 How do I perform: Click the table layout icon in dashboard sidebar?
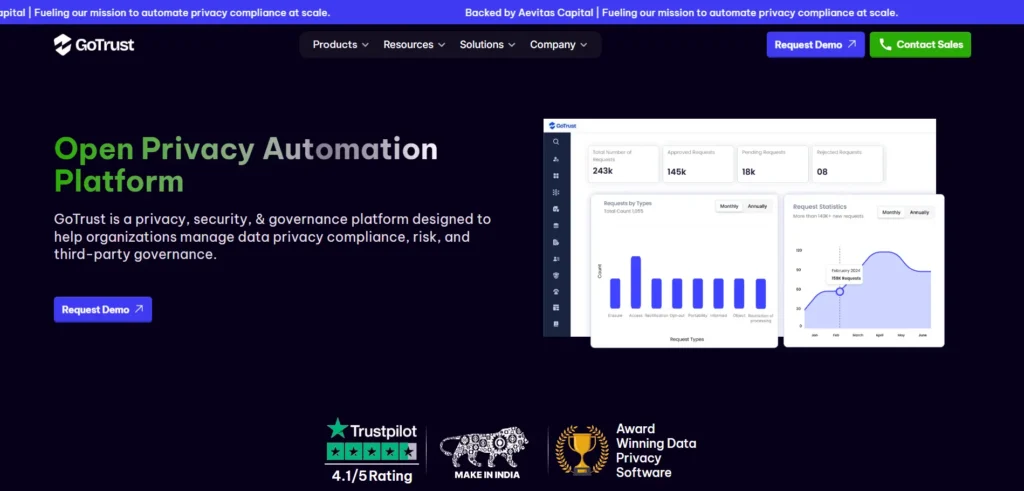click(x=556, y=308)
